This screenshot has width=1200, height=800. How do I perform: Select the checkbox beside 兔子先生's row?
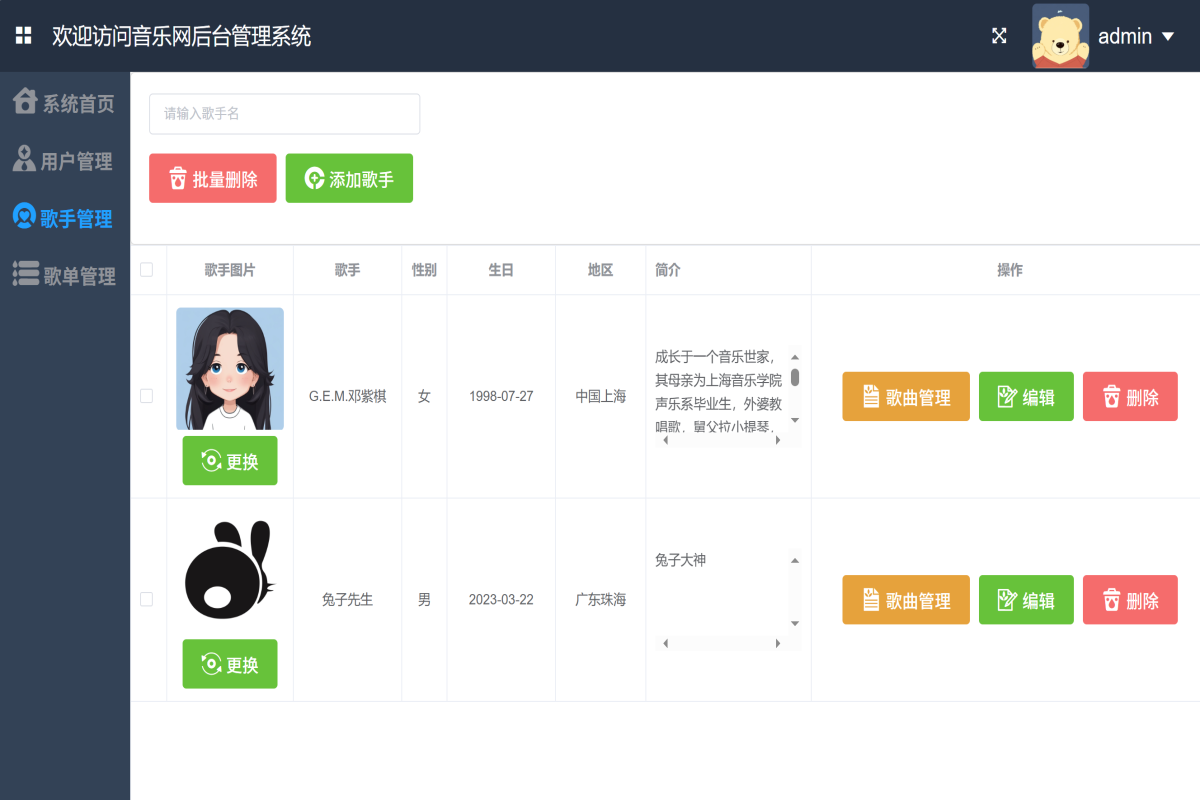point(146,599)
